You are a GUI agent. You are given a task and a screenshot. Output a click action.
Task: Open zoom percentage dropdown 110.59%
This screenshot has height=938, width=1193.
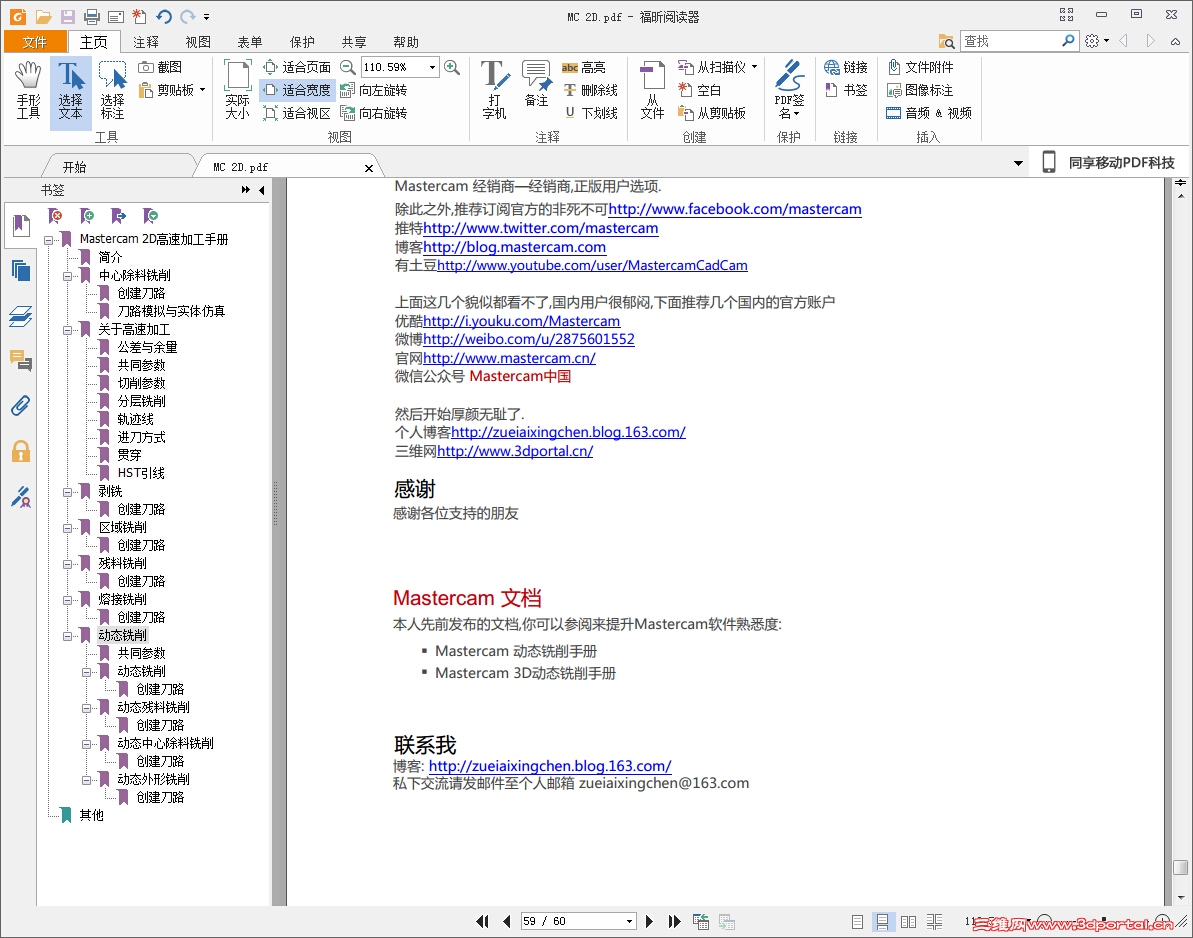coord(432,67)
